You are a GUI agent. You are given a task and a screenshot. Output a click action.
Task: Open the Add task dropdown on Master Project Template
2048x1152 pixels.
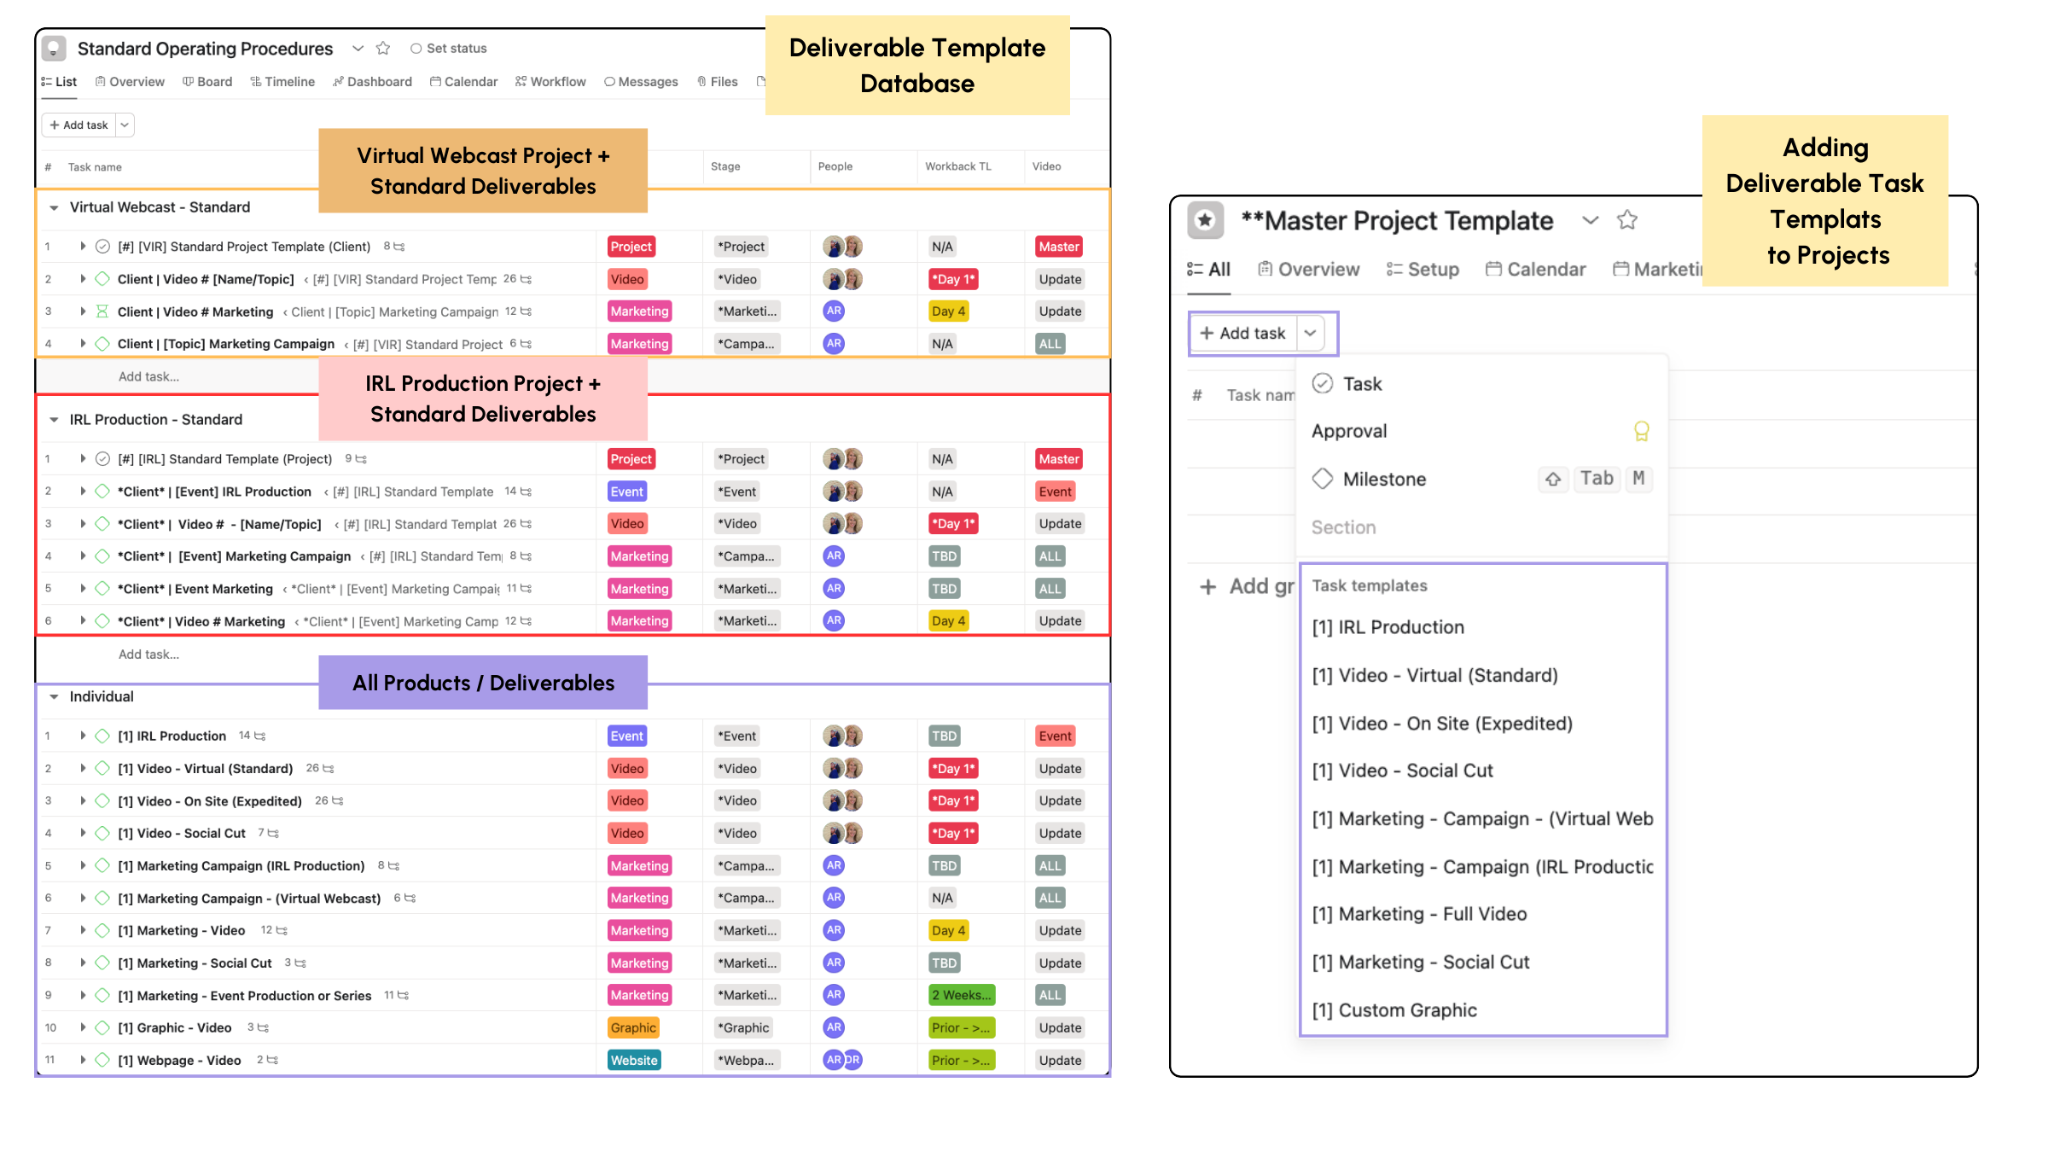click(x=1311, y=333)
